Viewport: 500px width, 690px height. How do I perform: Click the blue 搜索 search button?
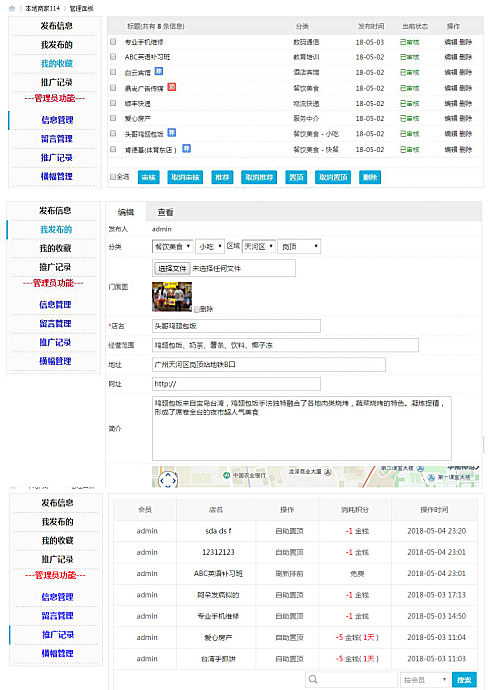point(464,680)
